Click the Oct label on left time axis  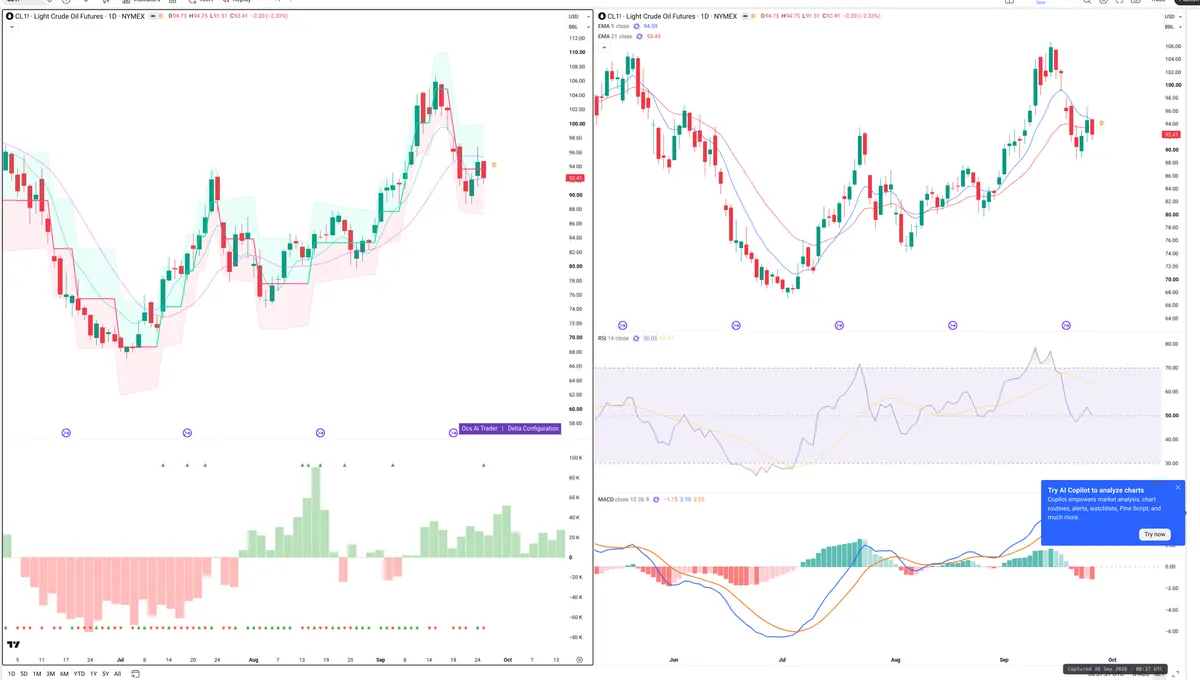[x=507, y=660]
